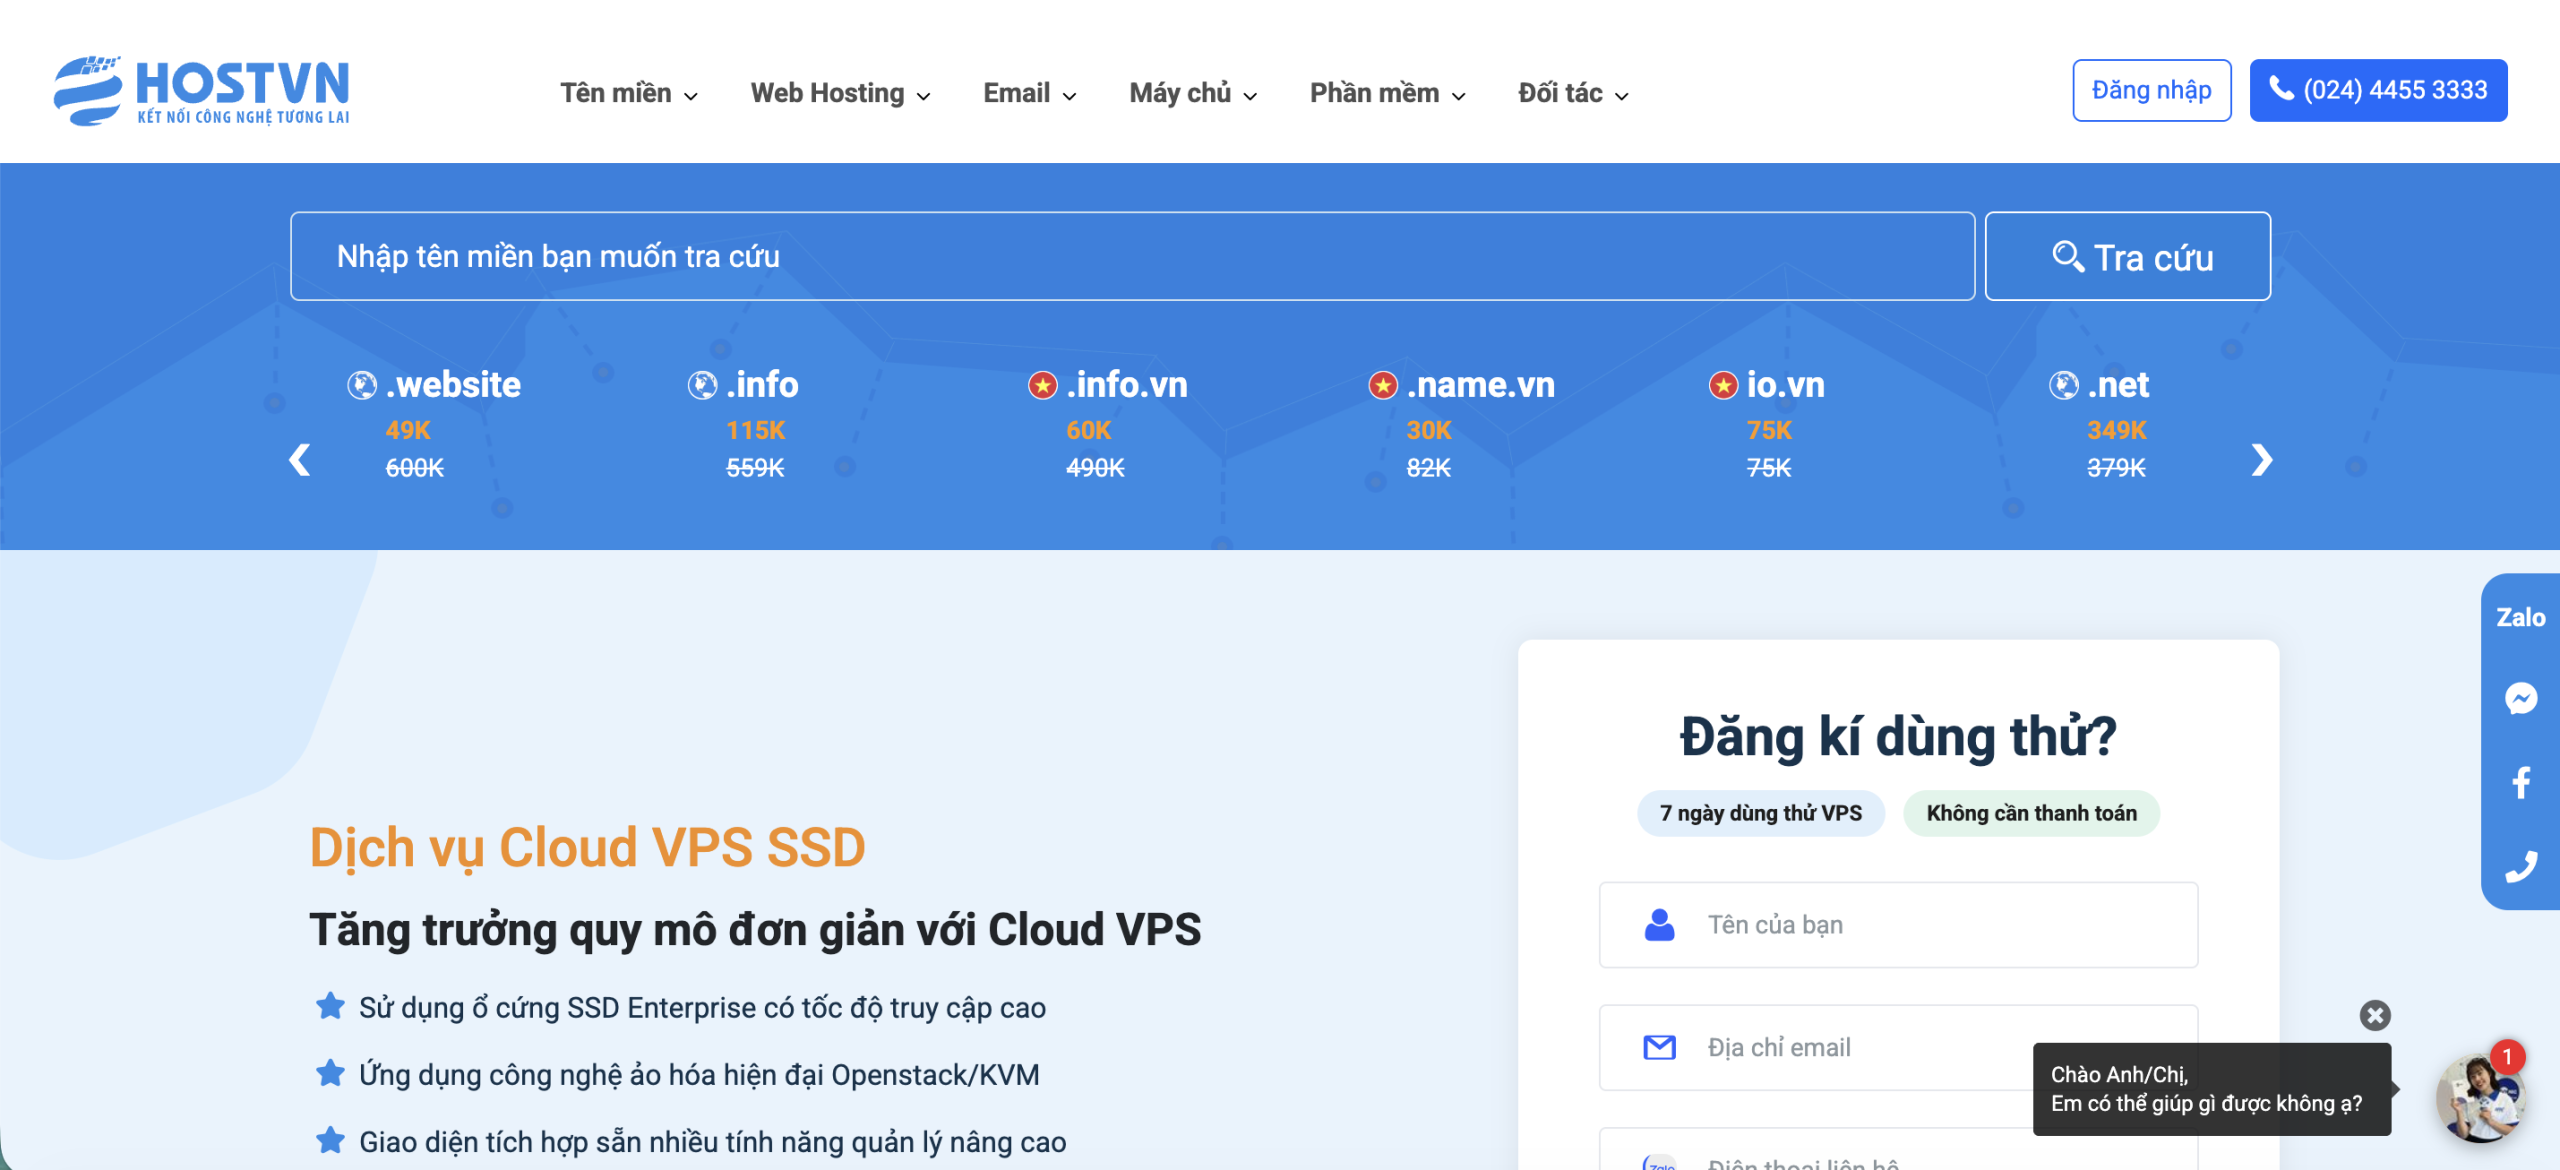Click the HOSTVN logo
Image resolution: width=2560 pixels, height=1170 pixels.
202,90
